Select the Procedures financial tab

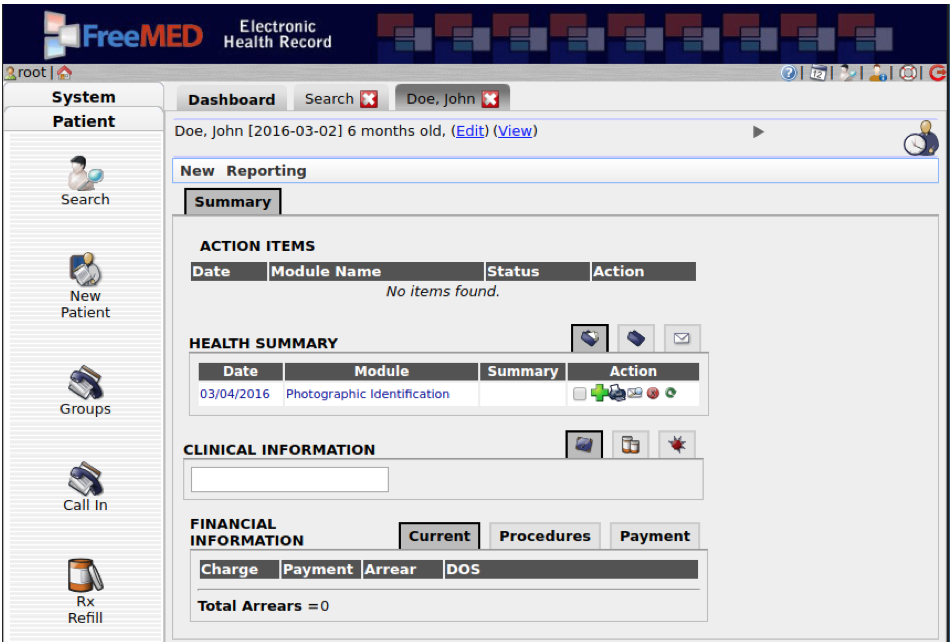pos(544,536)
